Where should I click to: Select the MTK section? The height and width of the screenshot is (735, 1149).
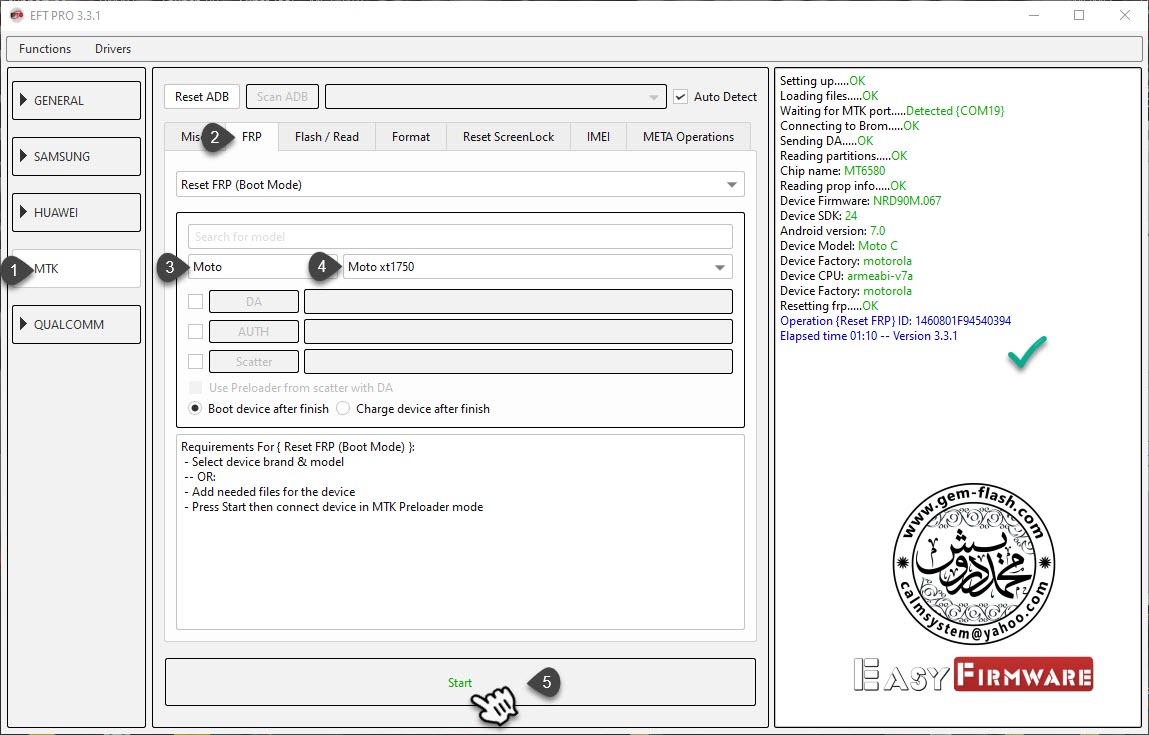pos(76,269)
